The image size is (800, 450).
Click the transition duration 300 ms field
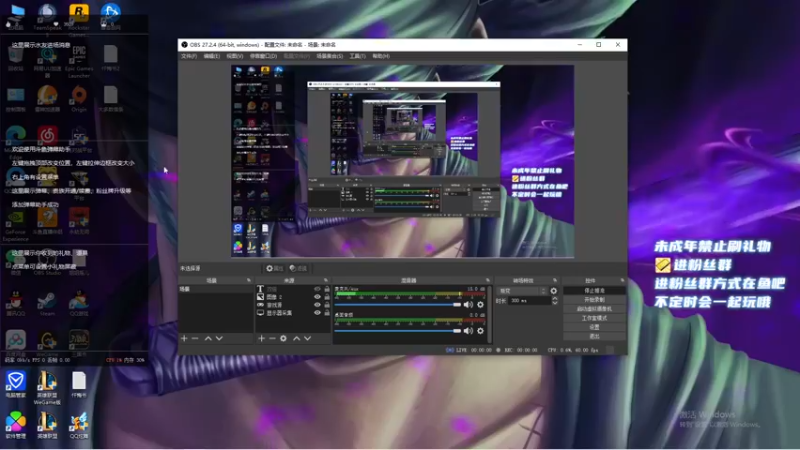(x=529, y=301)
